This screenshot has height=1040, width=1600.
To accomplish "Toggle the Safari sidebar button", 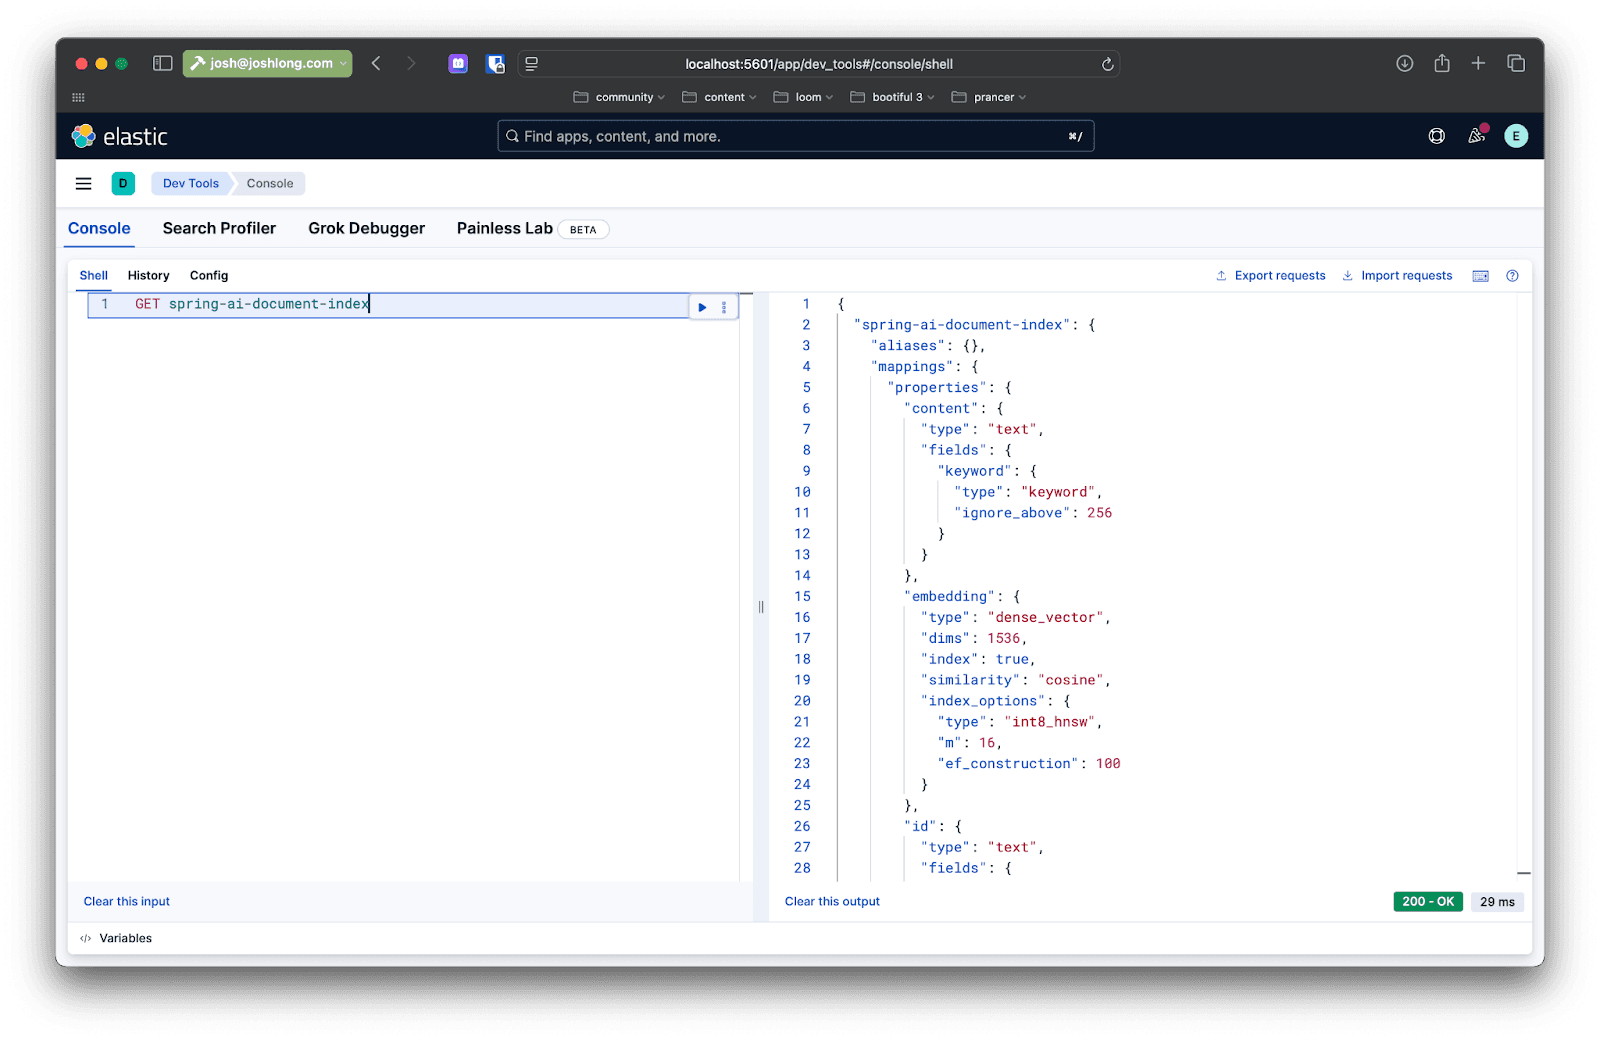I will 162,63.
